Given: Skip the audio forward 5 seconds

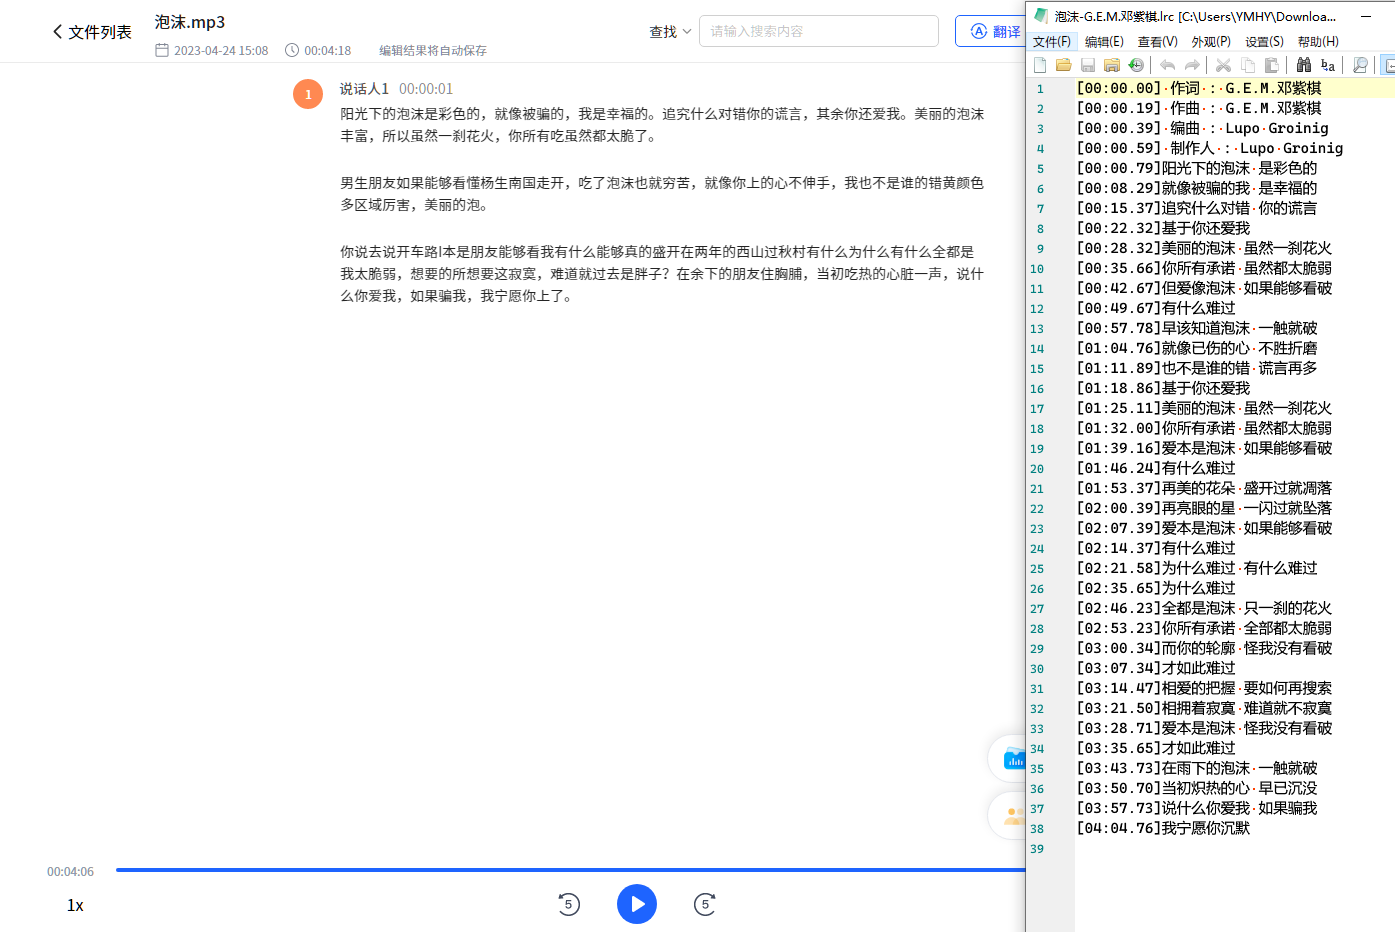Looking at the screenshot, I should coord(705,904).
